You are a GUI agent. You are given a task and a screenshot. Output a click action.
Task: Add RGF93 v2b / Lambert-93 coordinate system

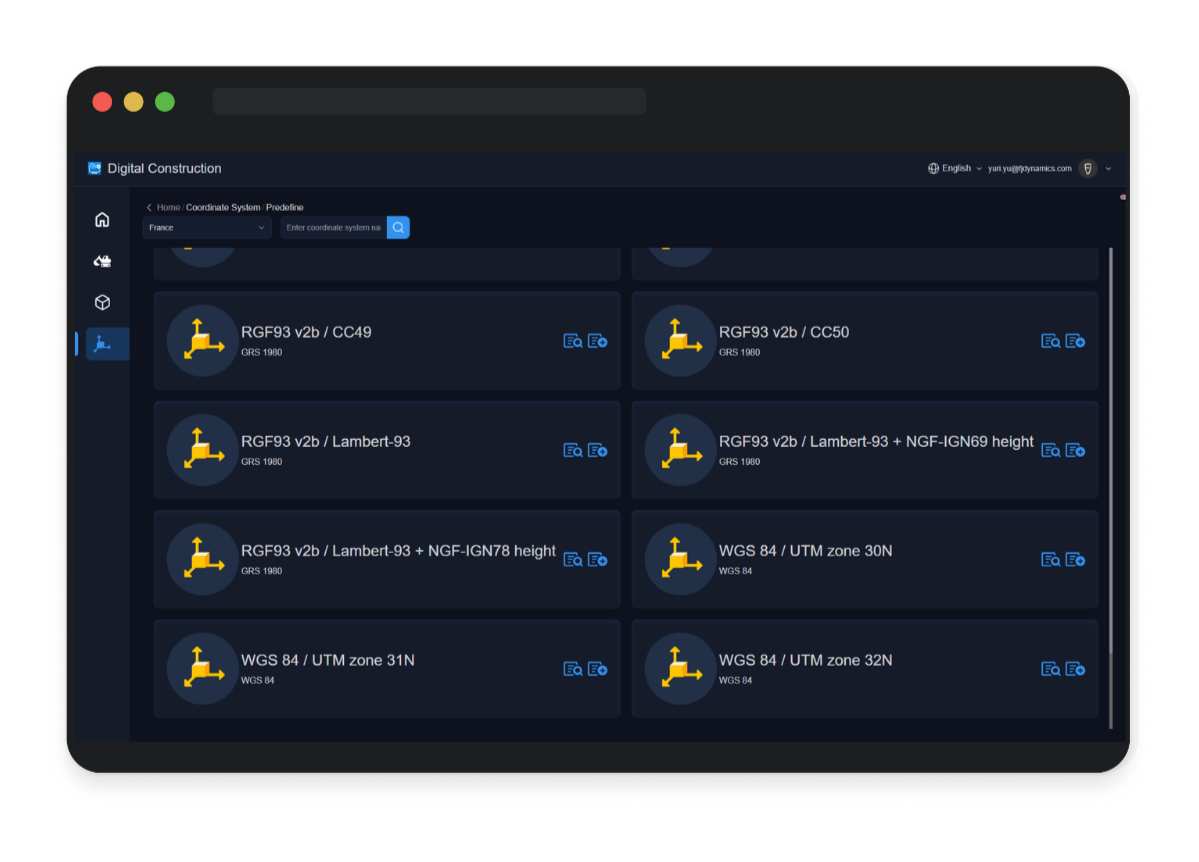(x=597, y=451)
